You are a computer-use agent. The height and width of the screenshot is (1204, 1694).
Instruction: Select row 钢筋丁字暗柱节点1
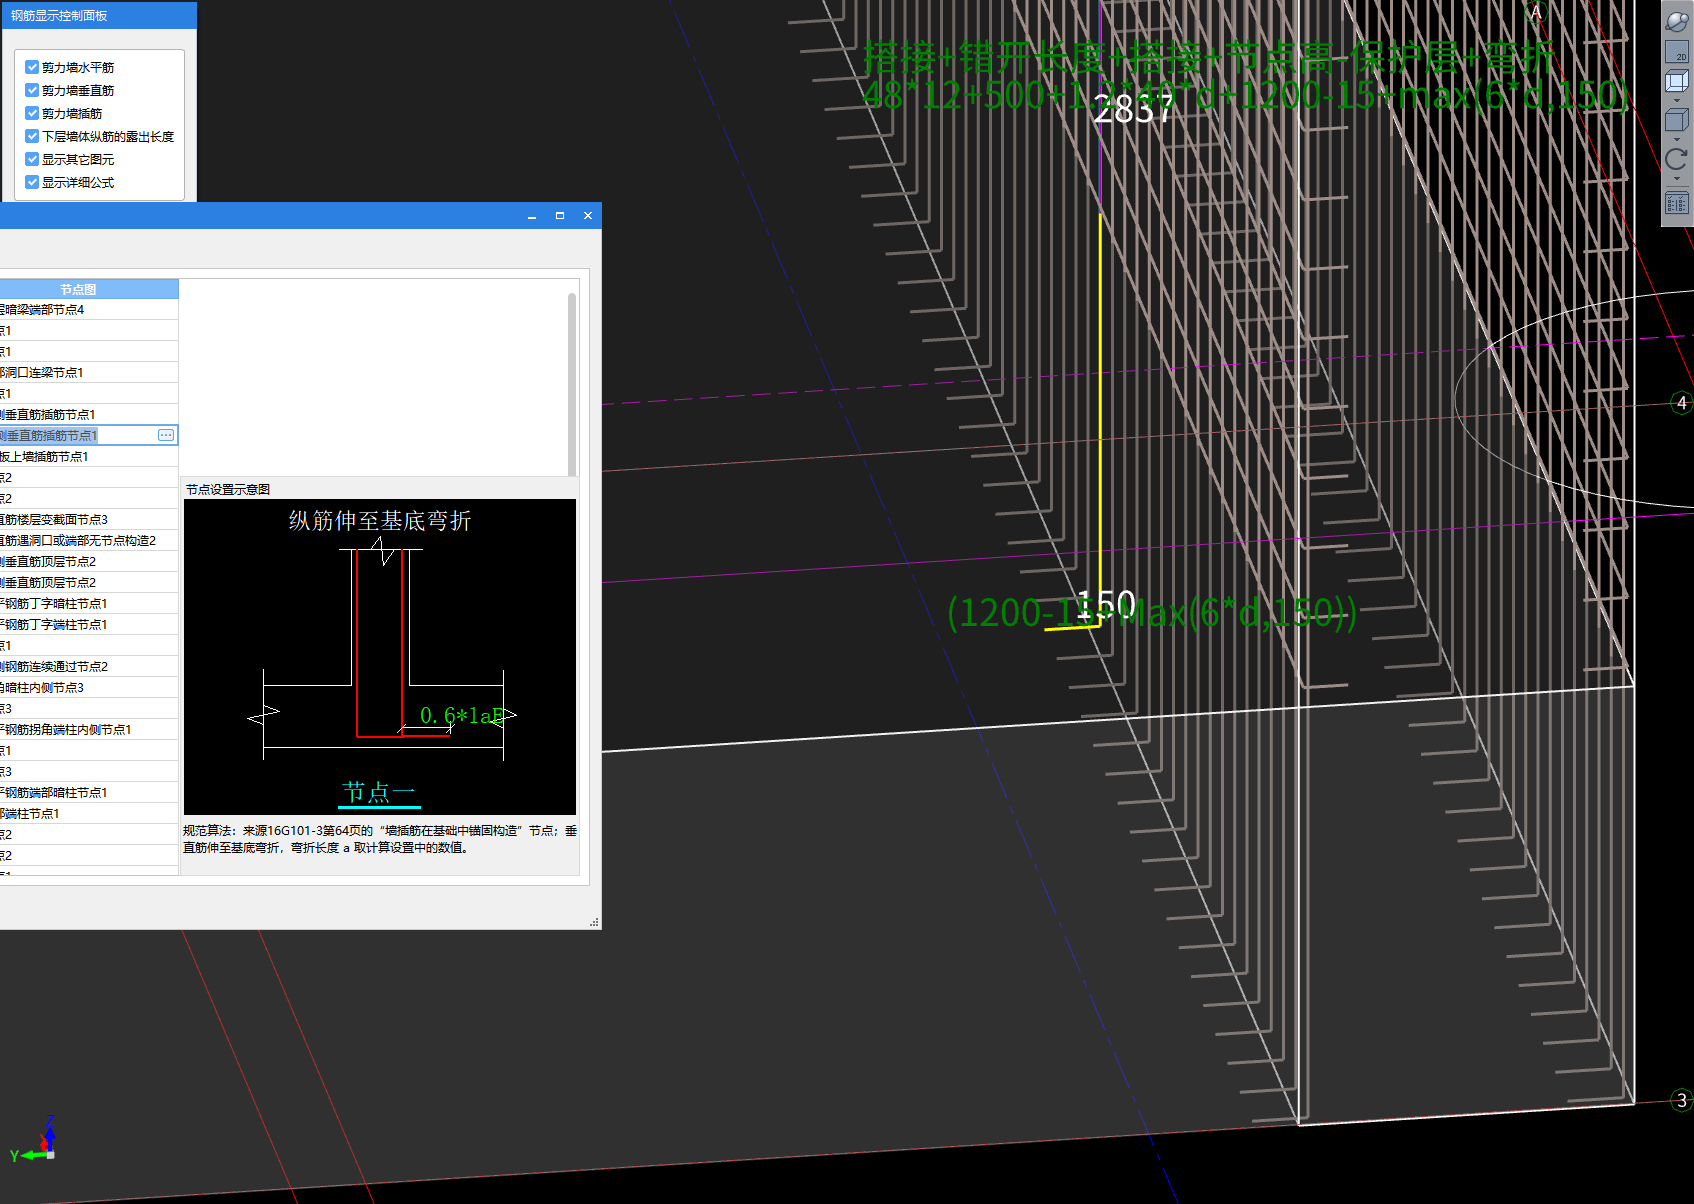click(89, 604)
